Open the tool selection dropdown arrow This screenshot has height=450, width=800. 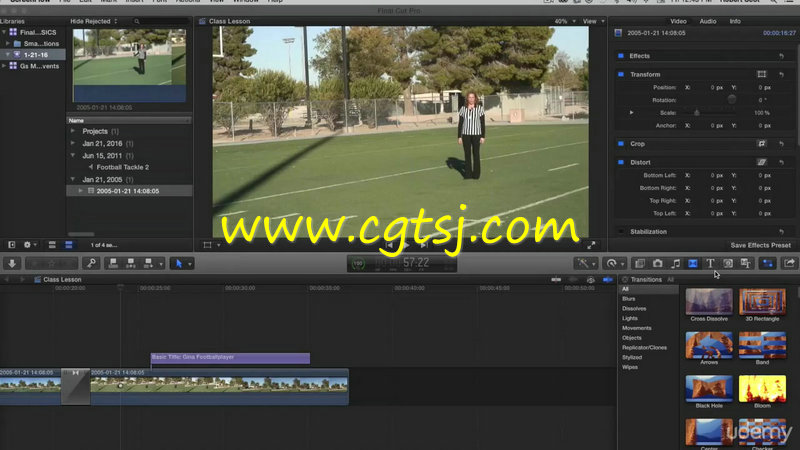[x=190, y=264]
